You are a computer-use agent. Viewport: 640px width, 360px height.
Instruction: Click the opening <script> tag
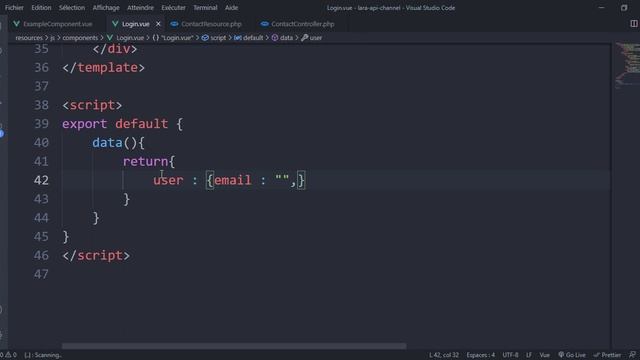point(92,105)
